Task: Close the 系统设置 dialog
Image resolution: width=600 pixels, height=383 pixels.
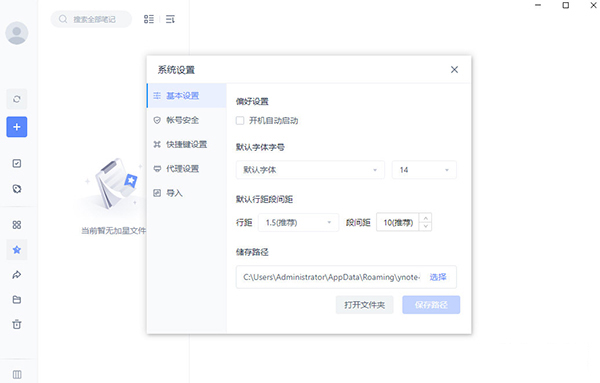Action: (454, 70)
